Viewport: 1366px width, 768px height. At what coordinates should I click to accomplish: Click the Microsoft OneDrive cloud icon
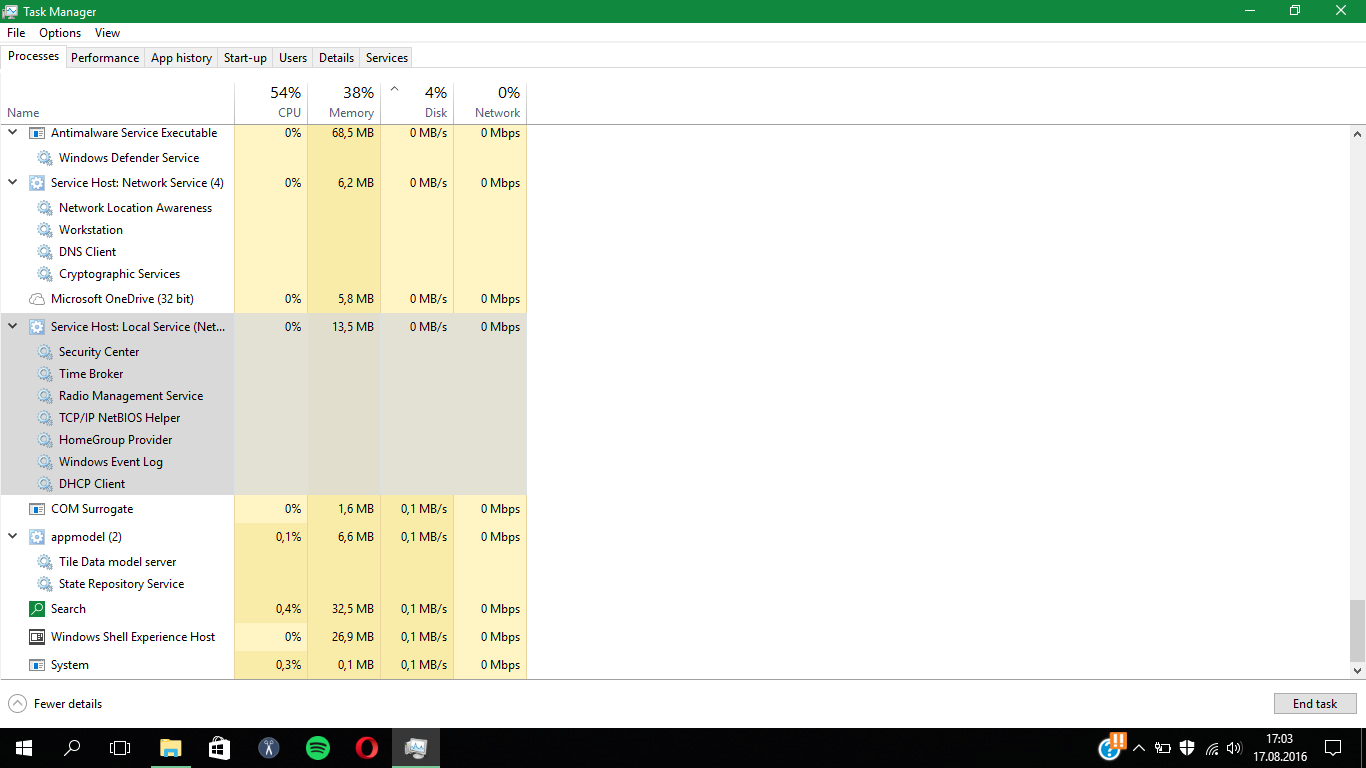coord(37,299)
